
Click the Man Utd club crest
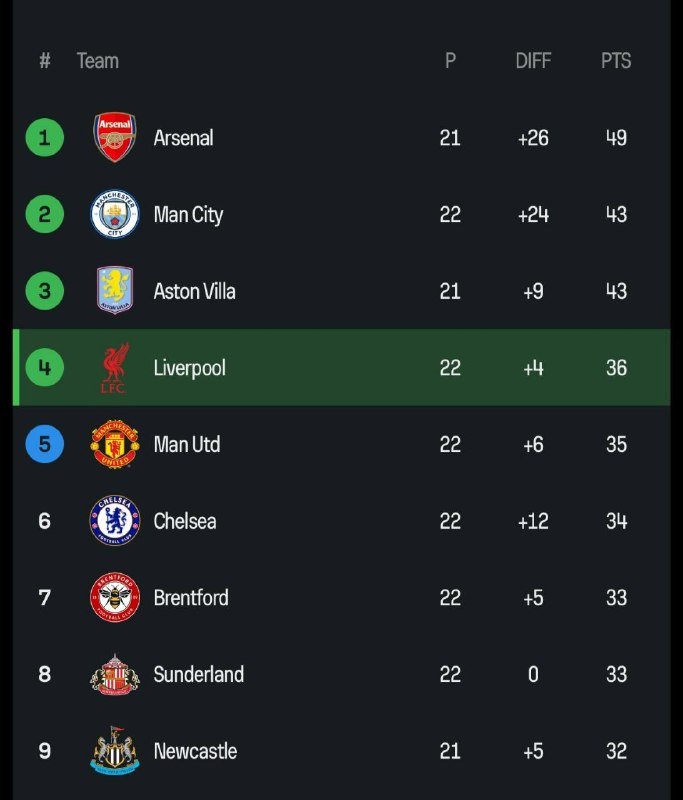[x=115, y=444]
